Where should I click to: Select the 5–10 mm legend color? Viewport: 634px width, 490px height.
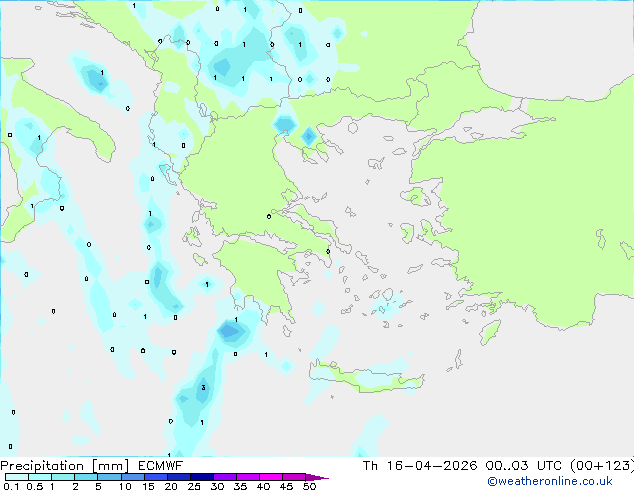pos(109,477)
